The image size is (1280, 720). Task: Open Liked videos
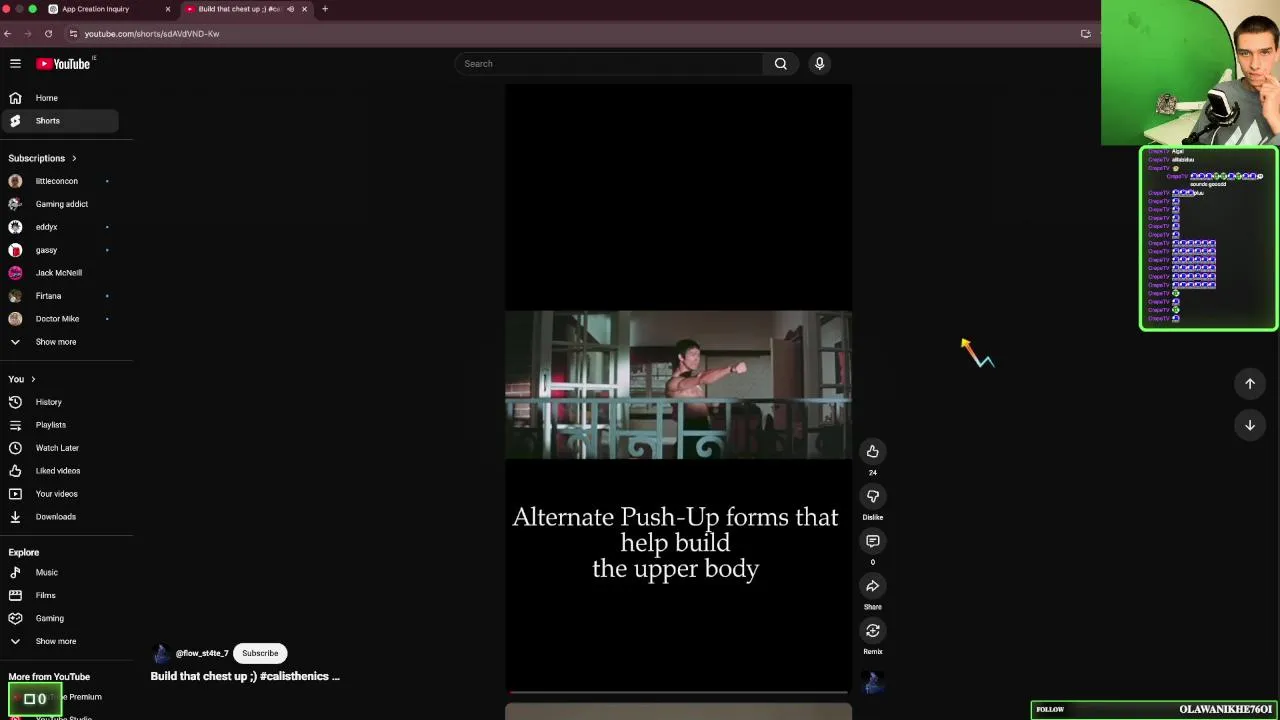pyautogui.click(x=60, y=471)
